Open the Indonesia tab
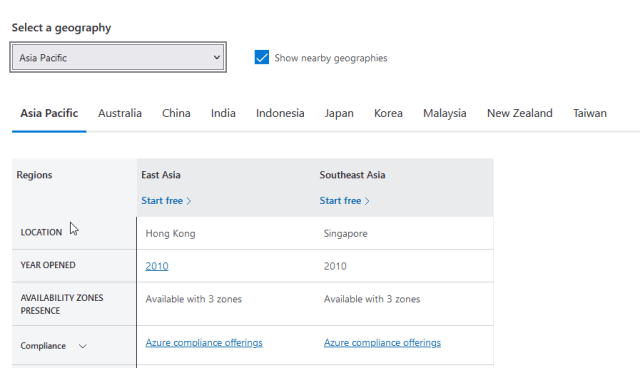Viewport: 640px width, 368px height. pos(280,113)
